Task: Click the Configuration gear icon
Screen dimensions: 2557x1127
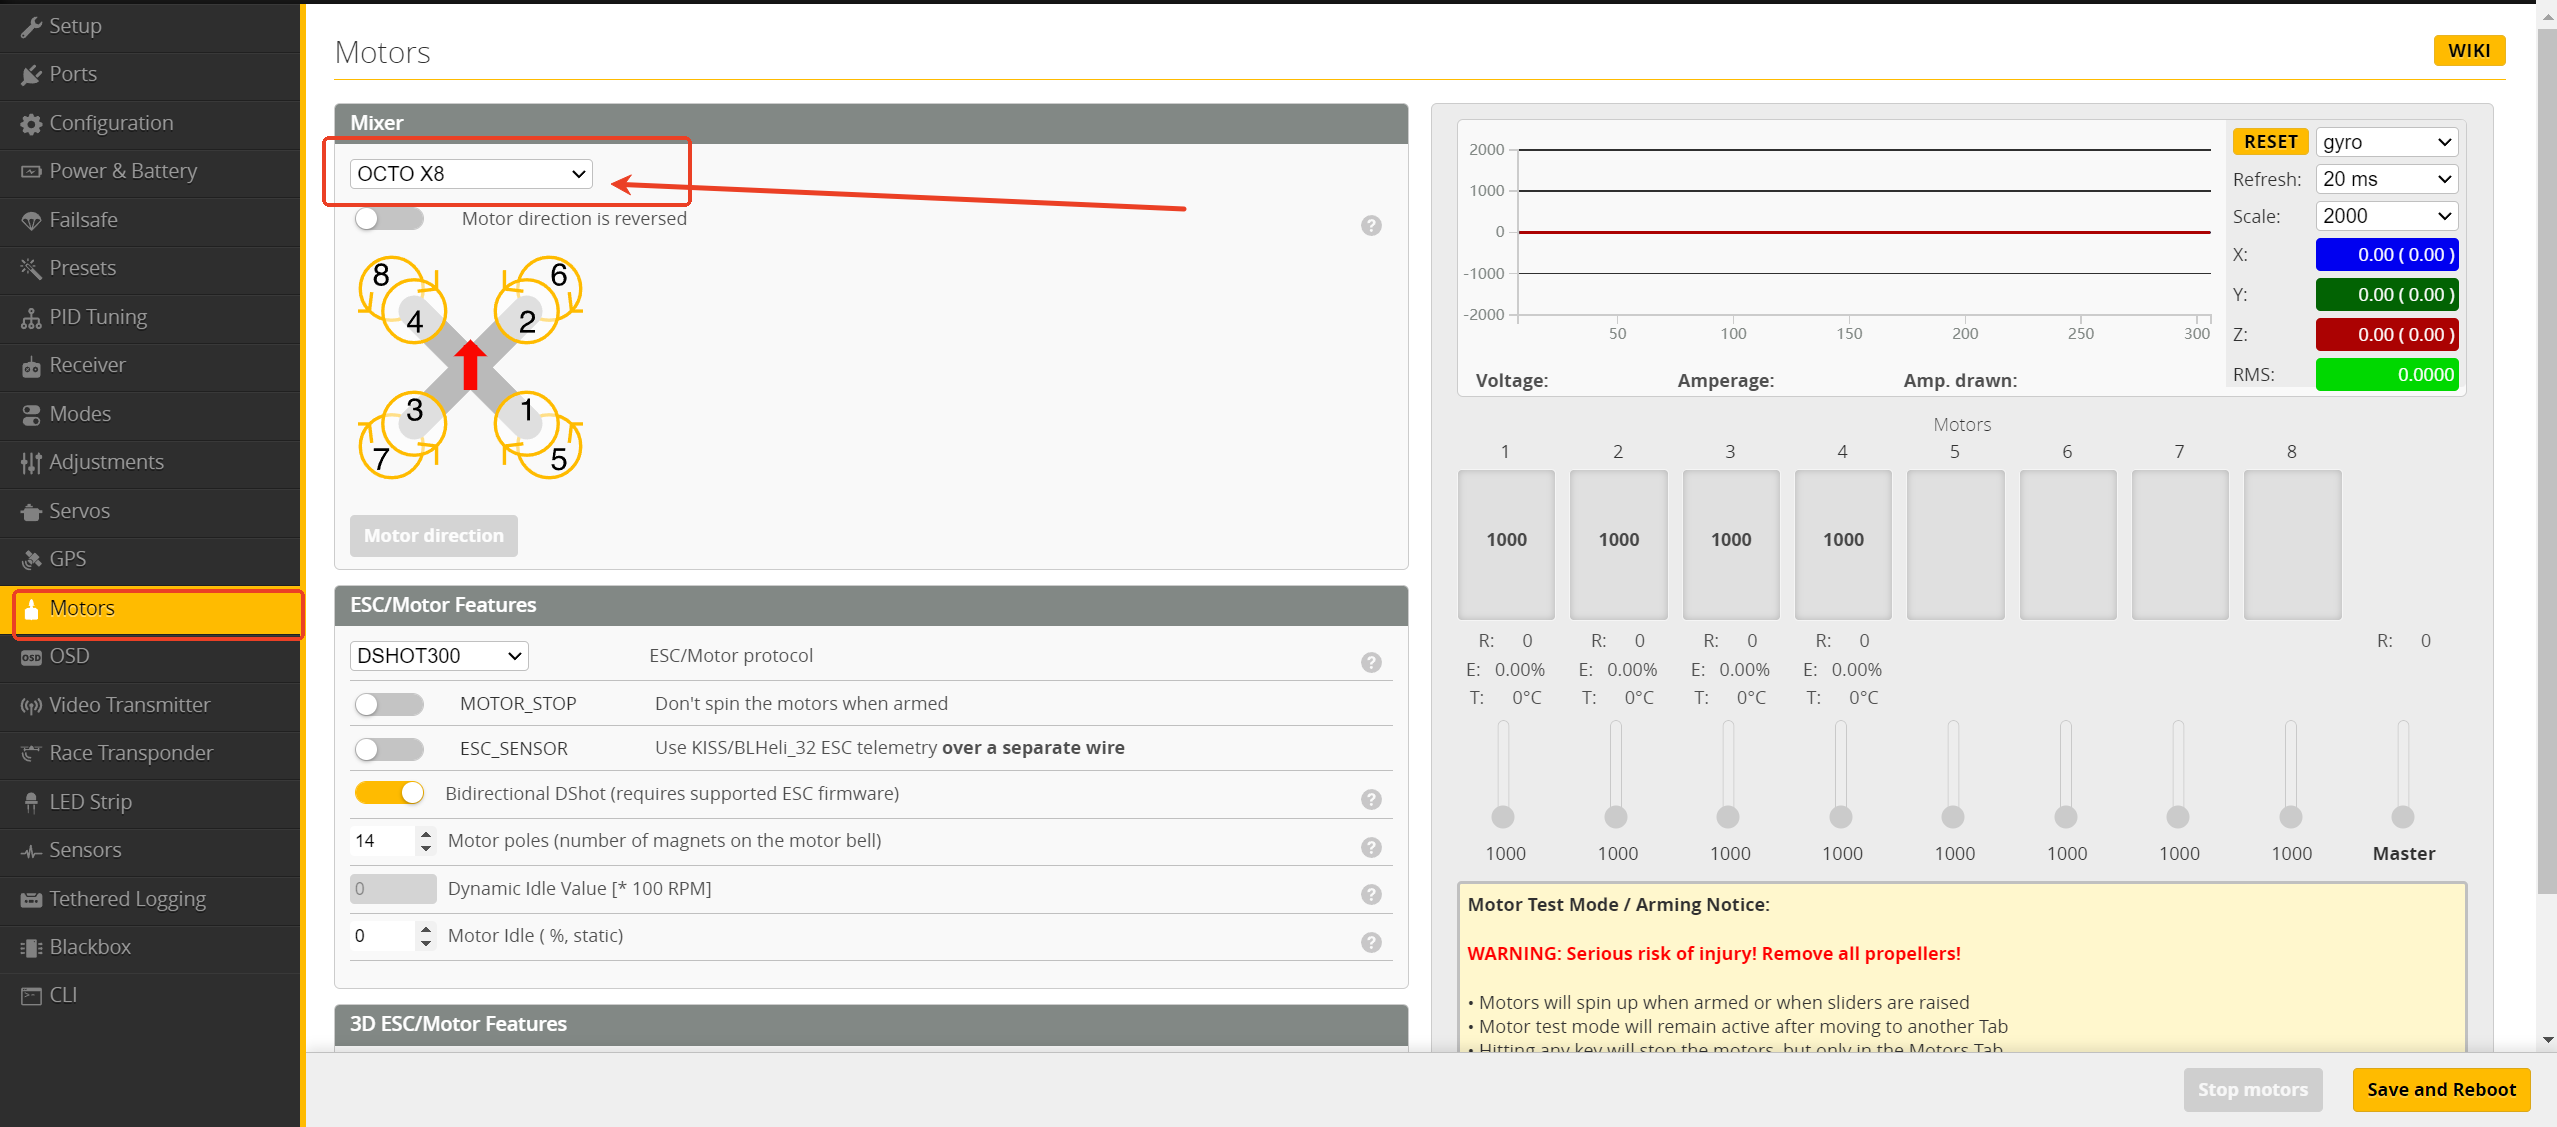Action: [x=31, y=124]
